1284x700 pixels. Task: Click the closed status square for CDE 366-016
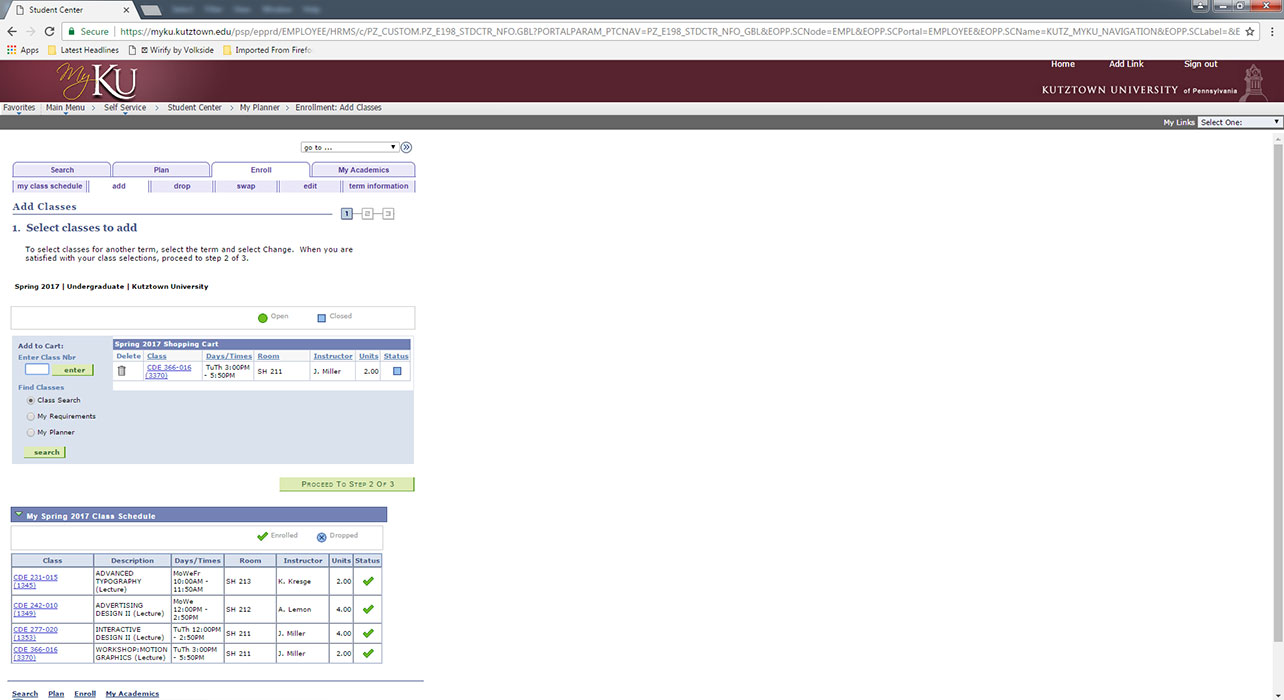(396, 371)
